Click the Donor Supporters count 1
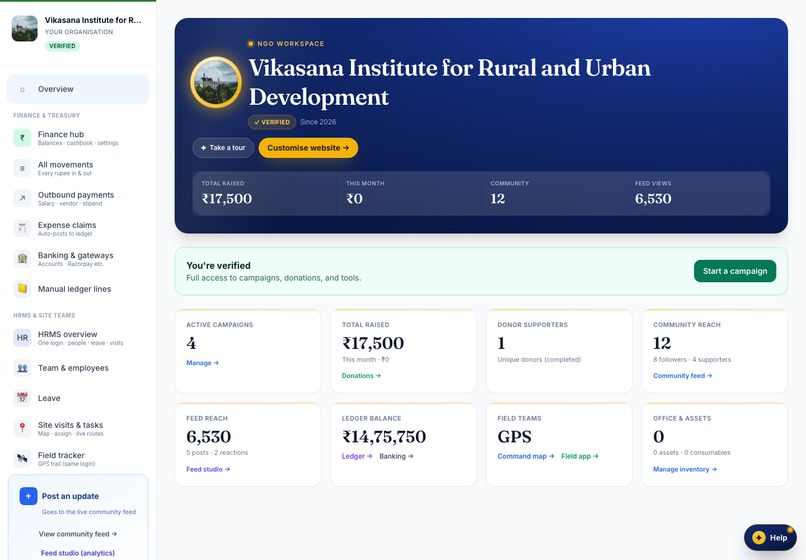Image resolution: width=806 pixels, height=560 pixels. click(x=501, y=343)
